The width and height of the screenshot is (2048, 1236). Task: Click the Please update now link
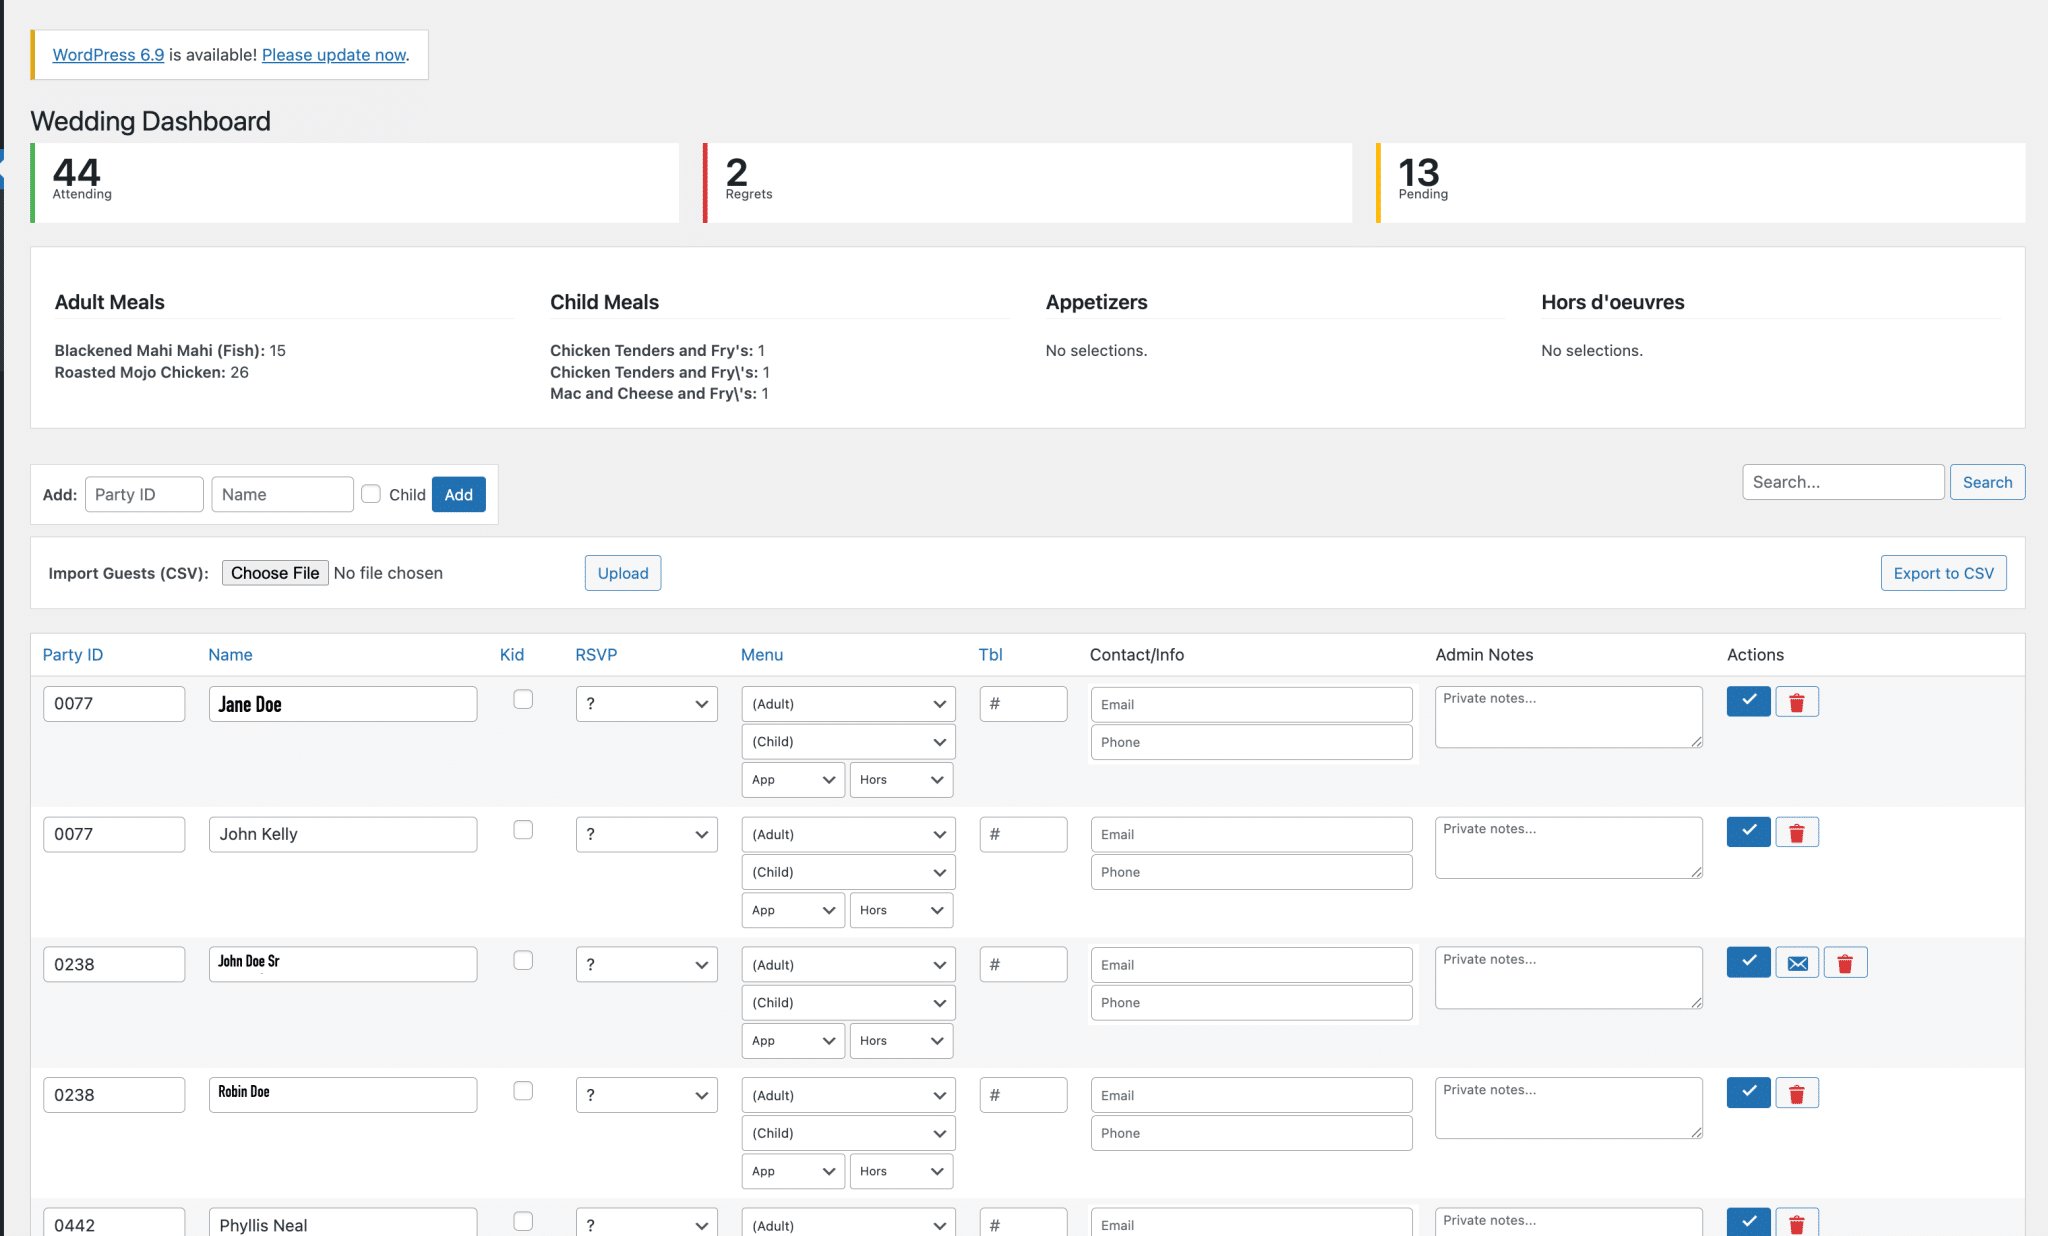(x=333, y=55)
